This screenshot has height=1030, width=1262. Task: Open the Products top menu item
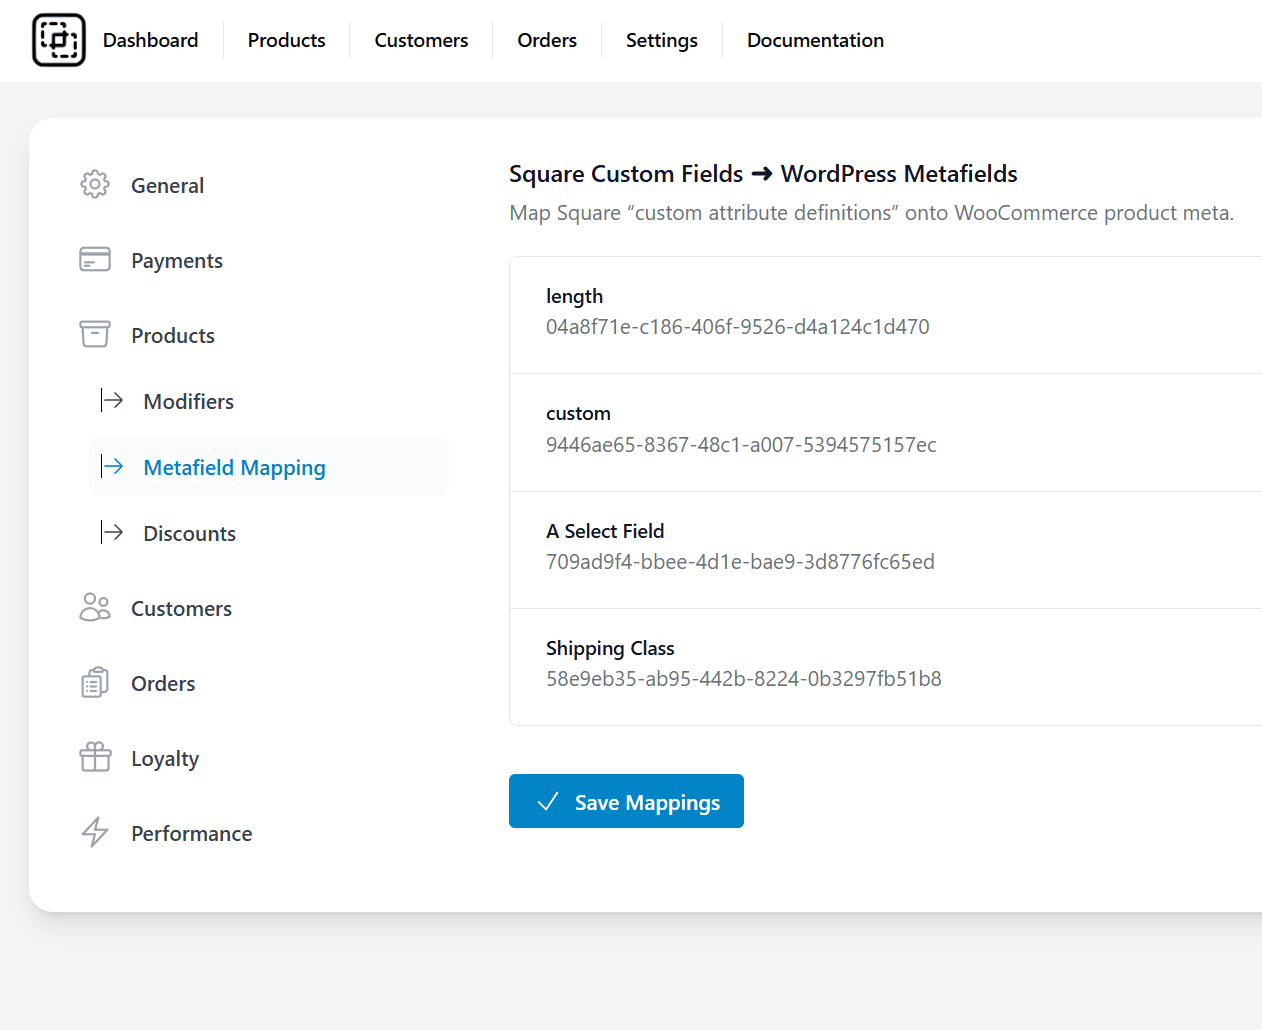287,40
